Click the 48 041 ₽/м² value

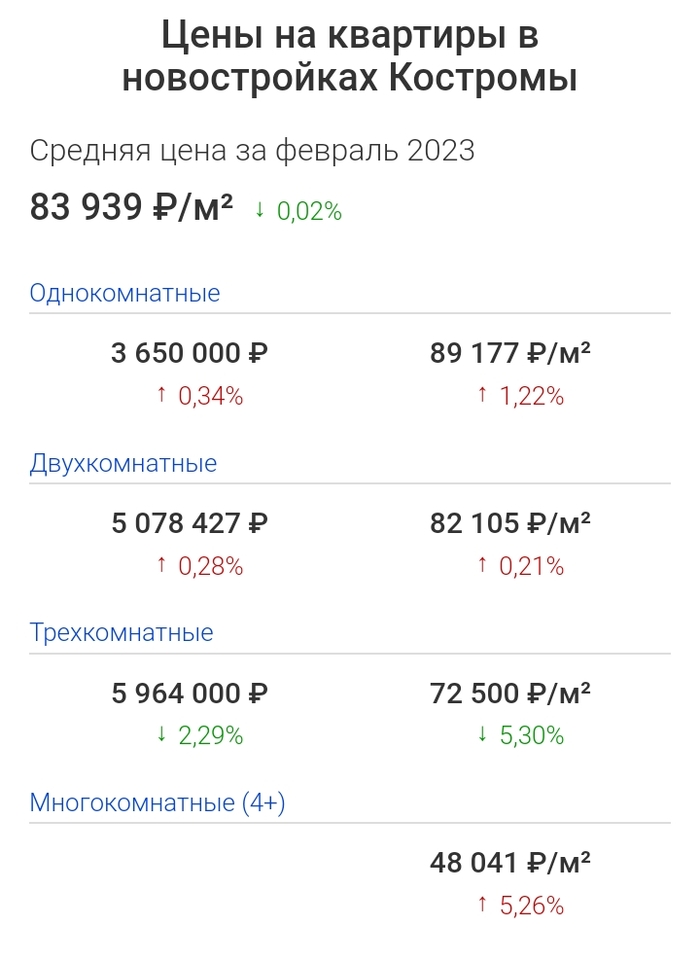(510, 863)
